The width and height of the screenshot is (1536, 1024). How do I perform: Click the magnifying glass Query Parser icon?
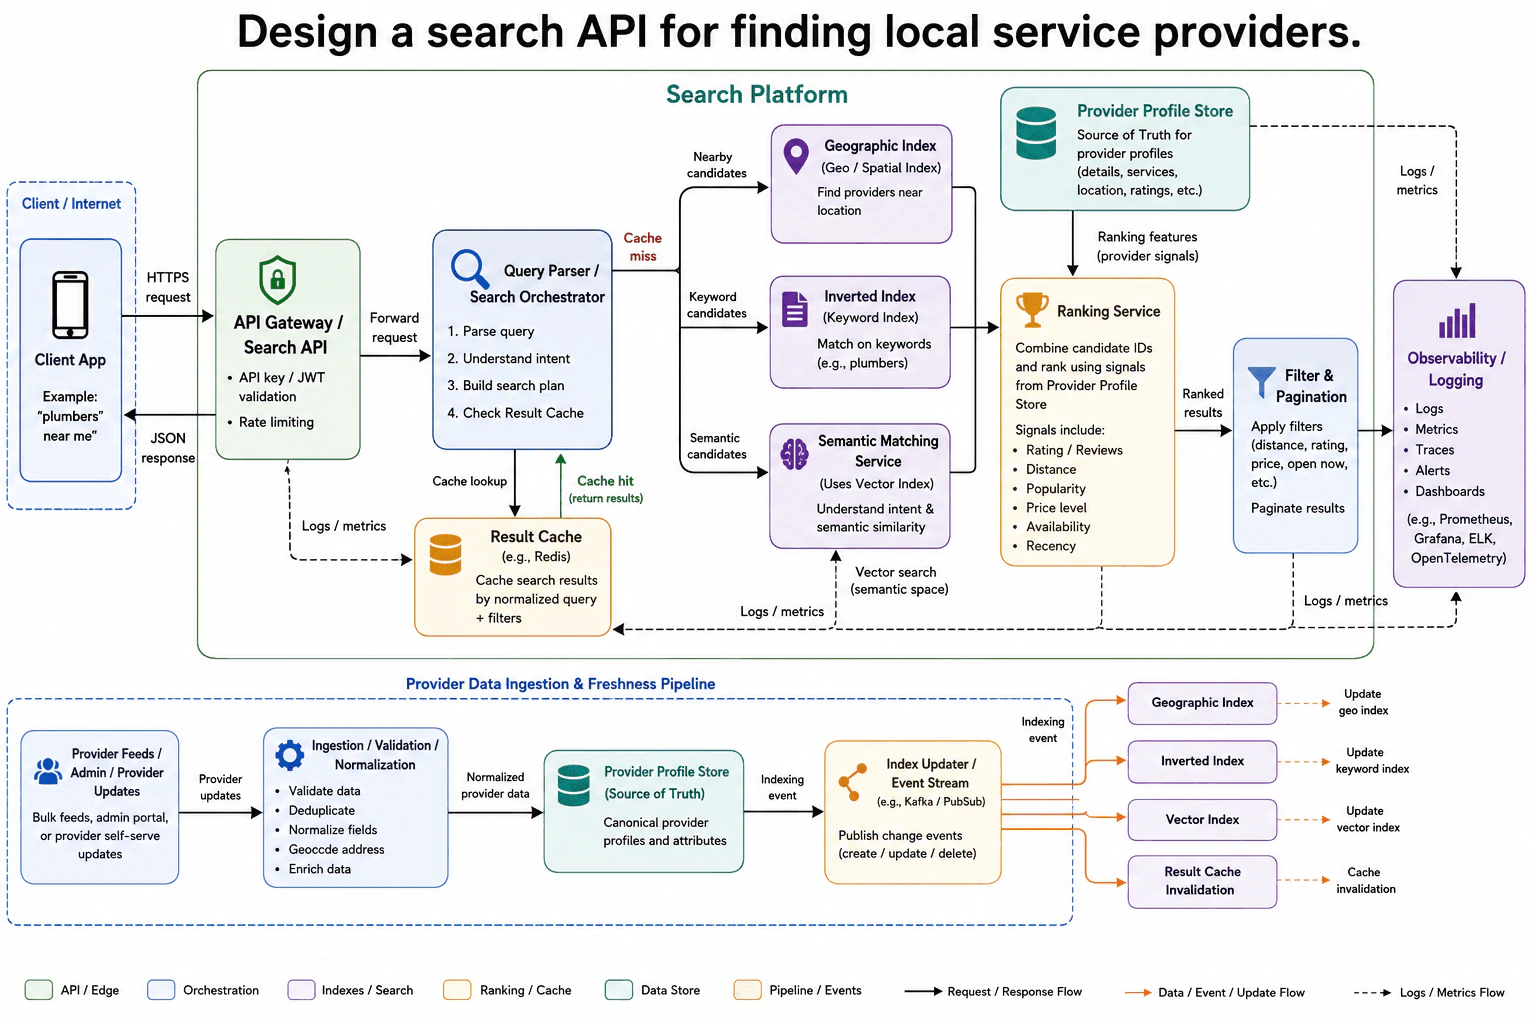(x=469, y=269)
